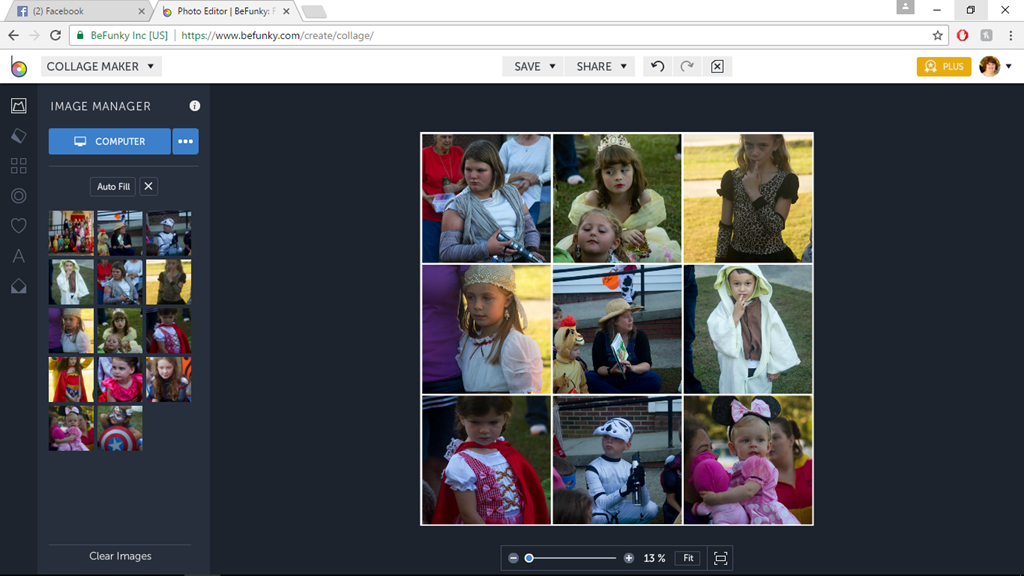Image resolution: width=1024 pixels, height=576 pixels.
Task: Select the Captain America shield thumbnail
Action: [x=120, y=428]
